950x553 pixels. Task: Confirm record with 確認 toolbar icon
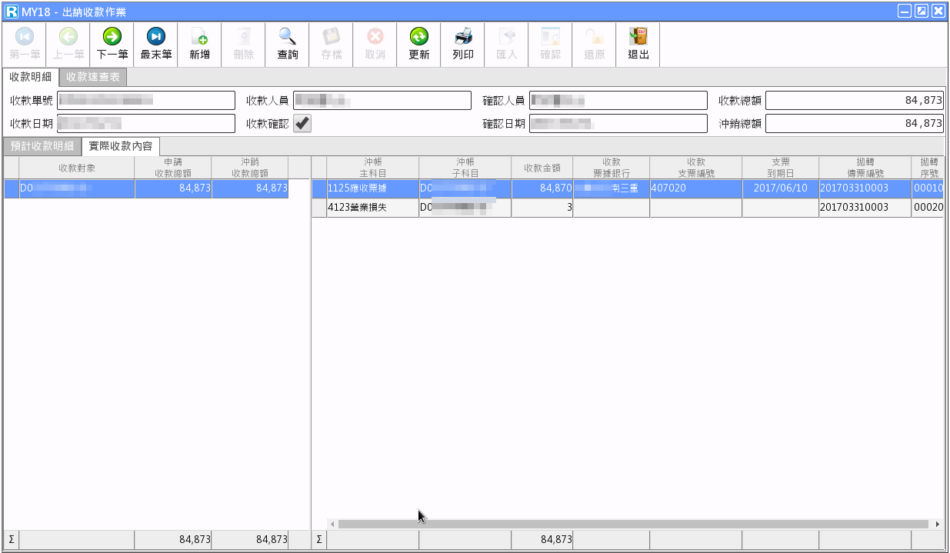550,44
